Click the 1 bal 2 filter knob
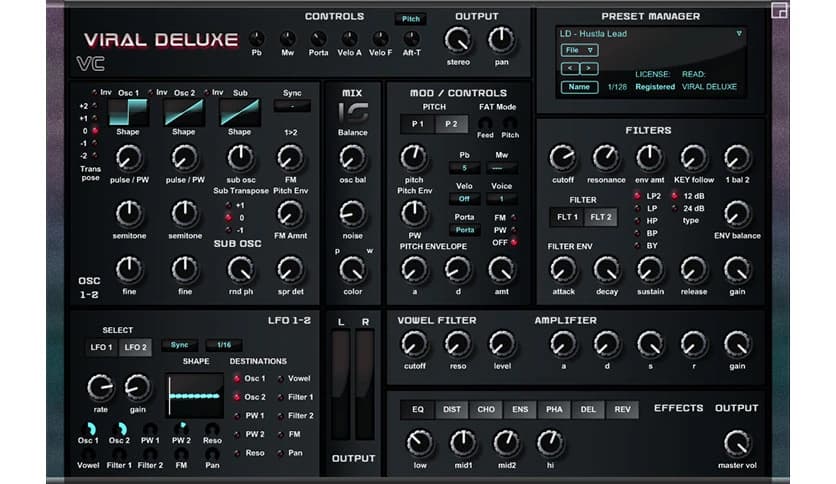Image resolution: width=836 pixels, height=484 pixels. tap(737, 158)
